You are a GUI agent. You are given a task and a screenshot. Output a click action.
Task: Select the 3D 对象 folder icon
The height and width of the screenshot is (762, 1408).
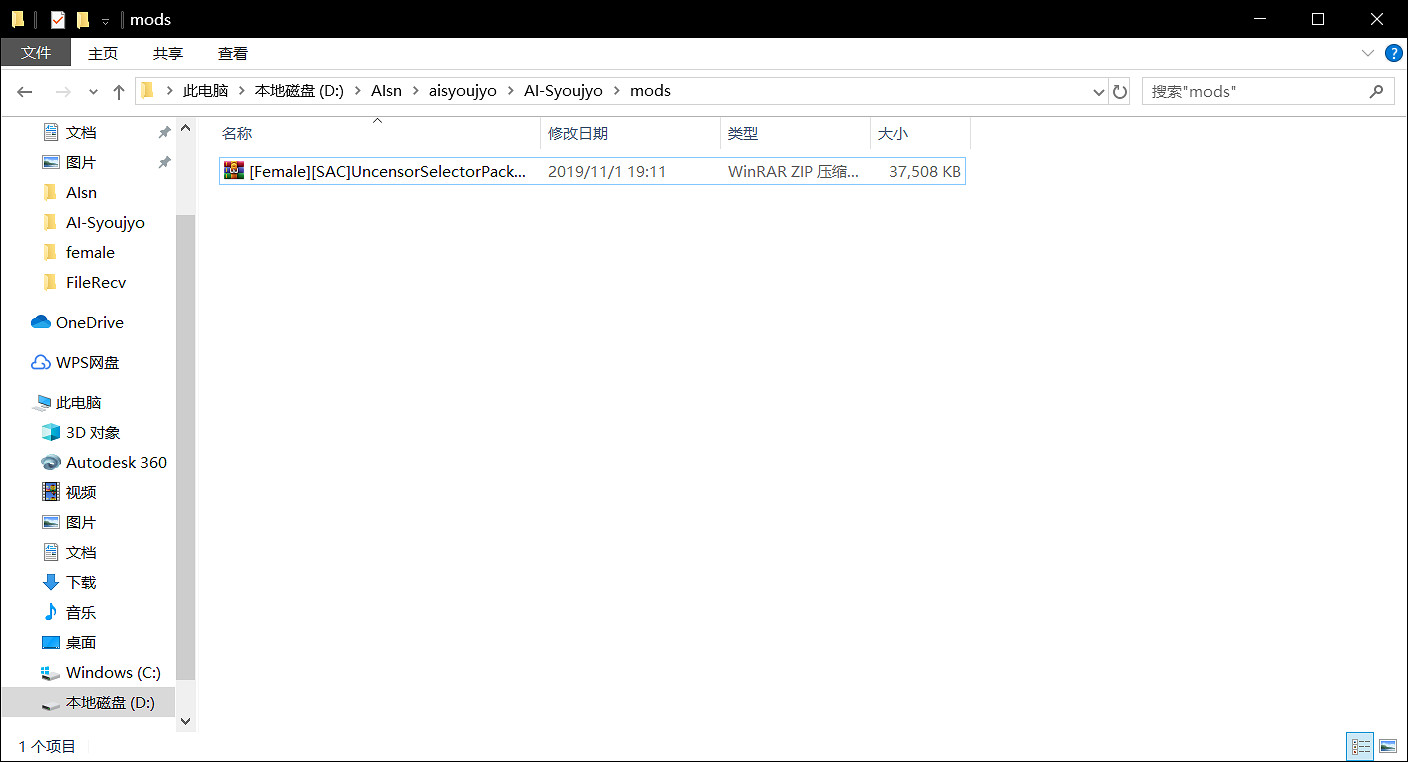tap(51, 432)
